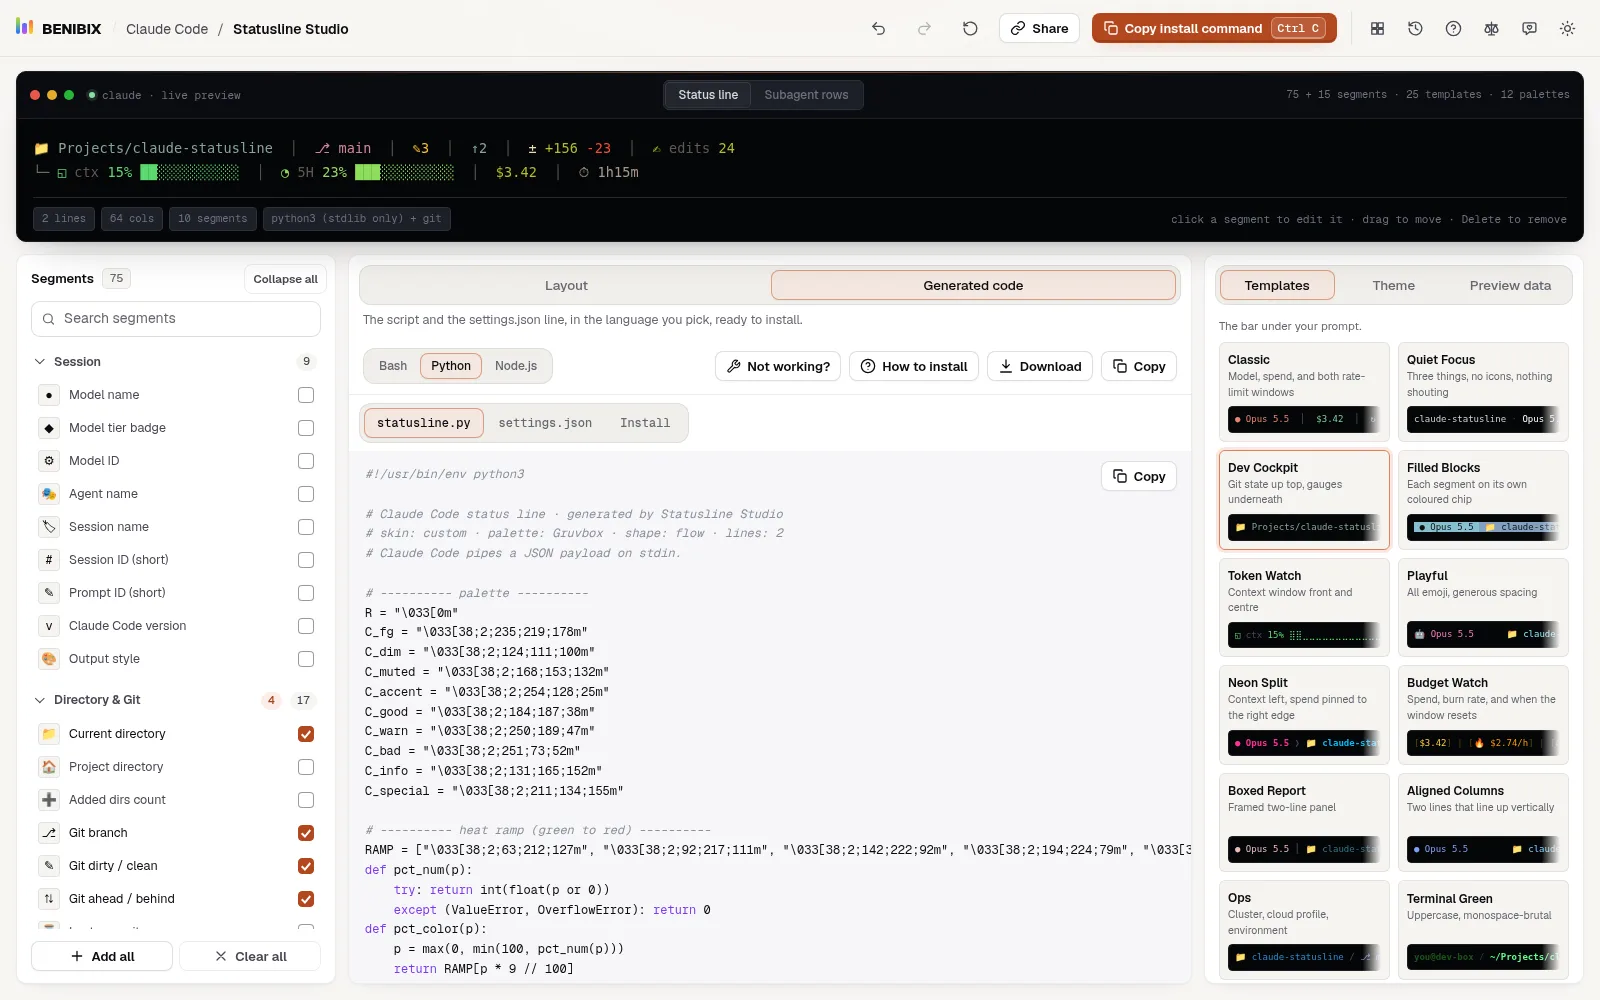Collapse the Session group

175,362
